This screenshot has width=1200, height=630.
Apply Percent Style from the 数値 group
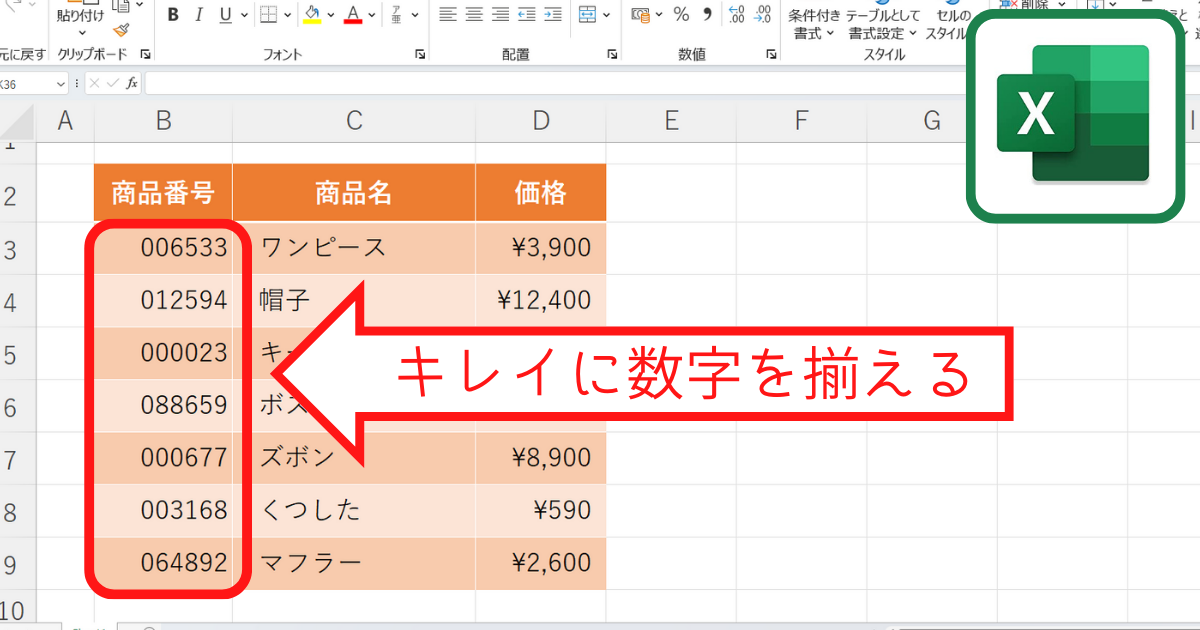681,14
